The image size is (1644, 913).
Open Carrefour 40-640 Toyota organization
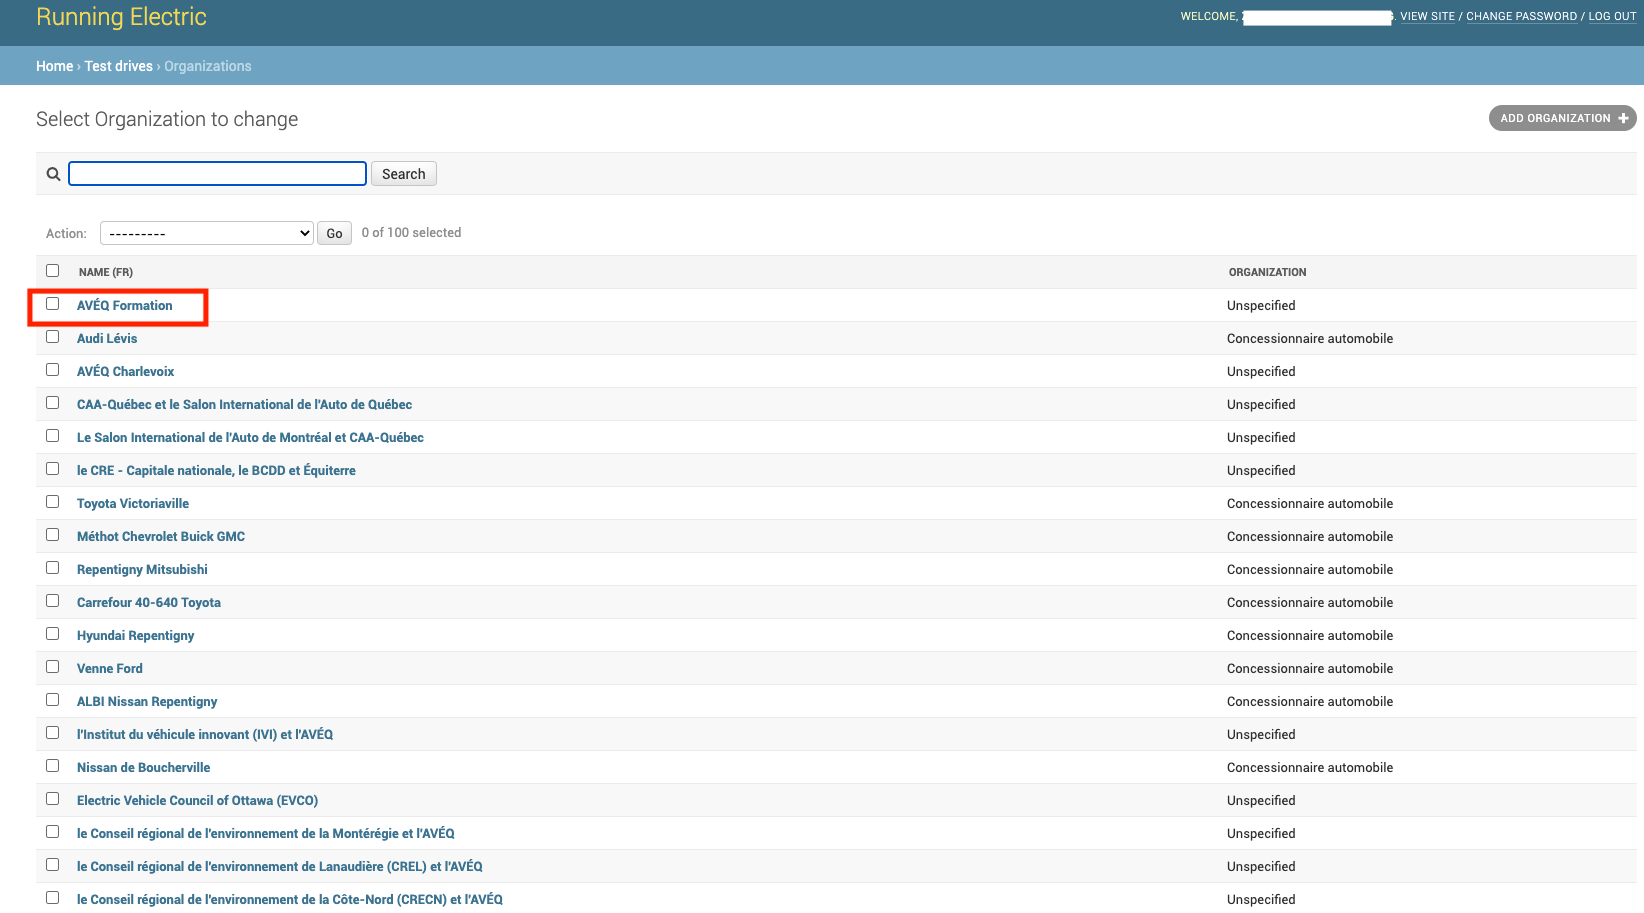149,602
